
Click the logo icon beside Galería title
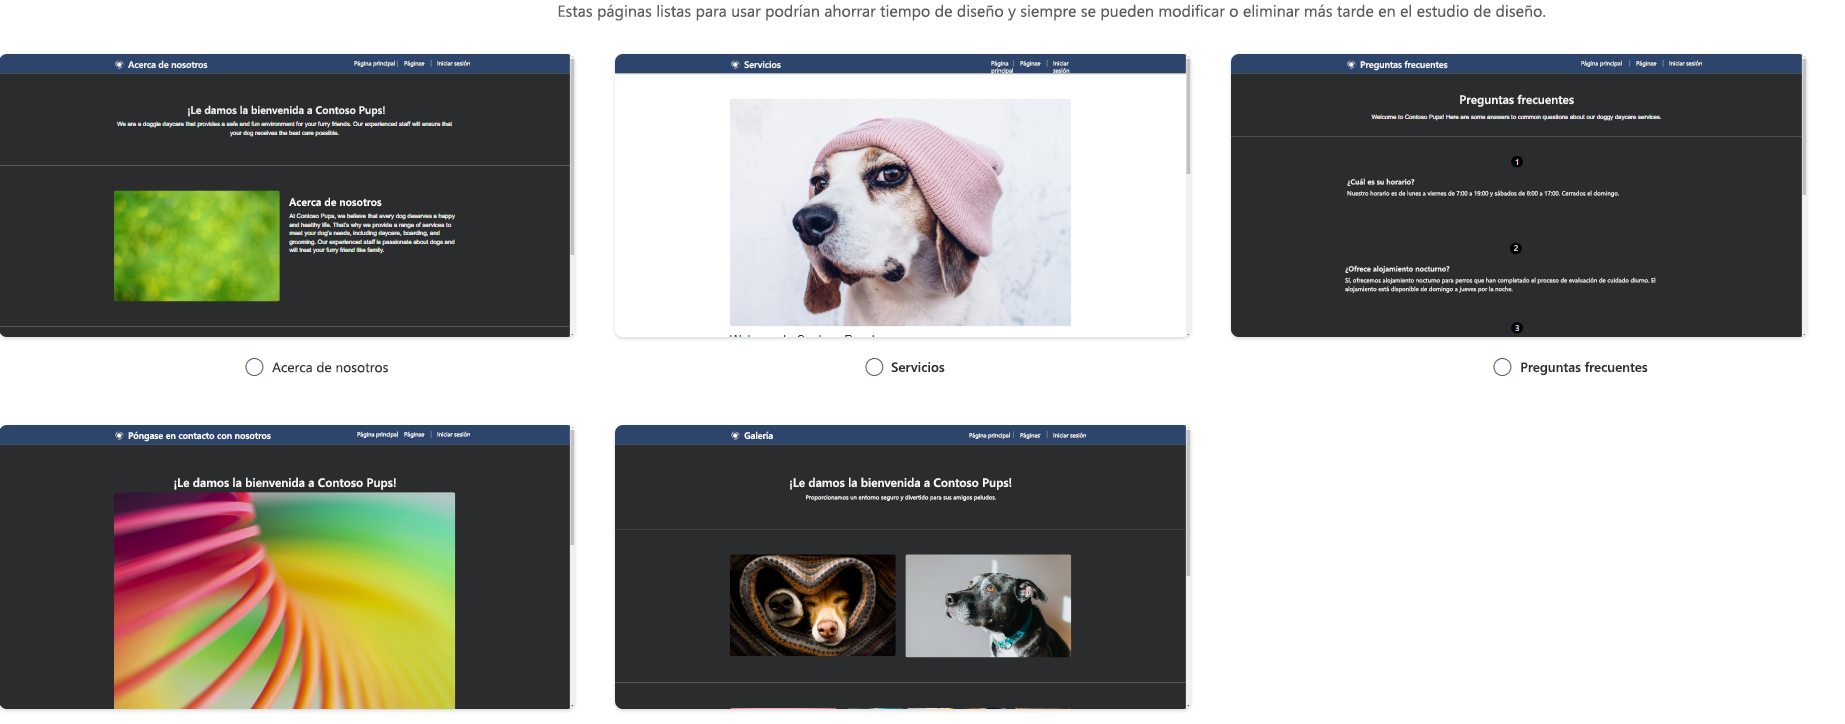[x=735, y=436]
